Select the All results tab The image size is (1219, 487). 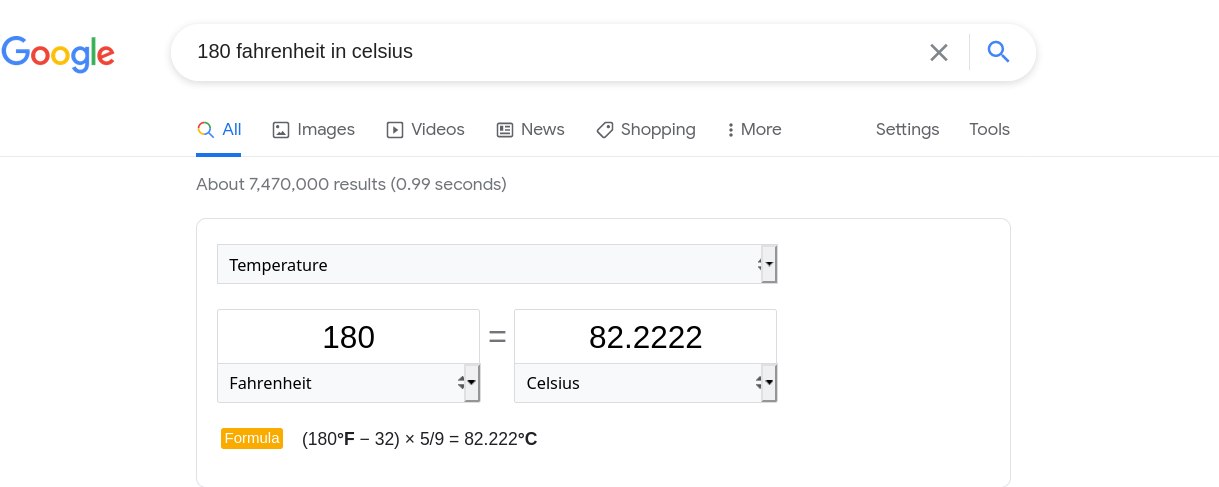pos(219,129)
